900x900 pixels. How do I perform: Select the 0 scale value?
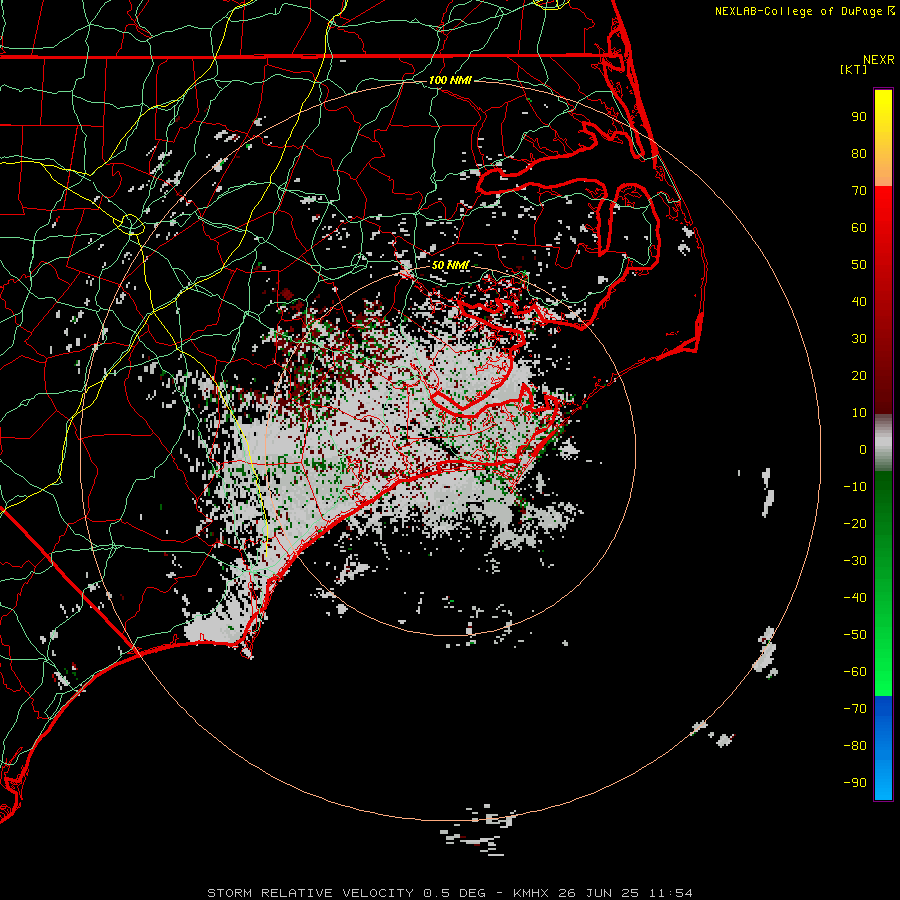863,450
